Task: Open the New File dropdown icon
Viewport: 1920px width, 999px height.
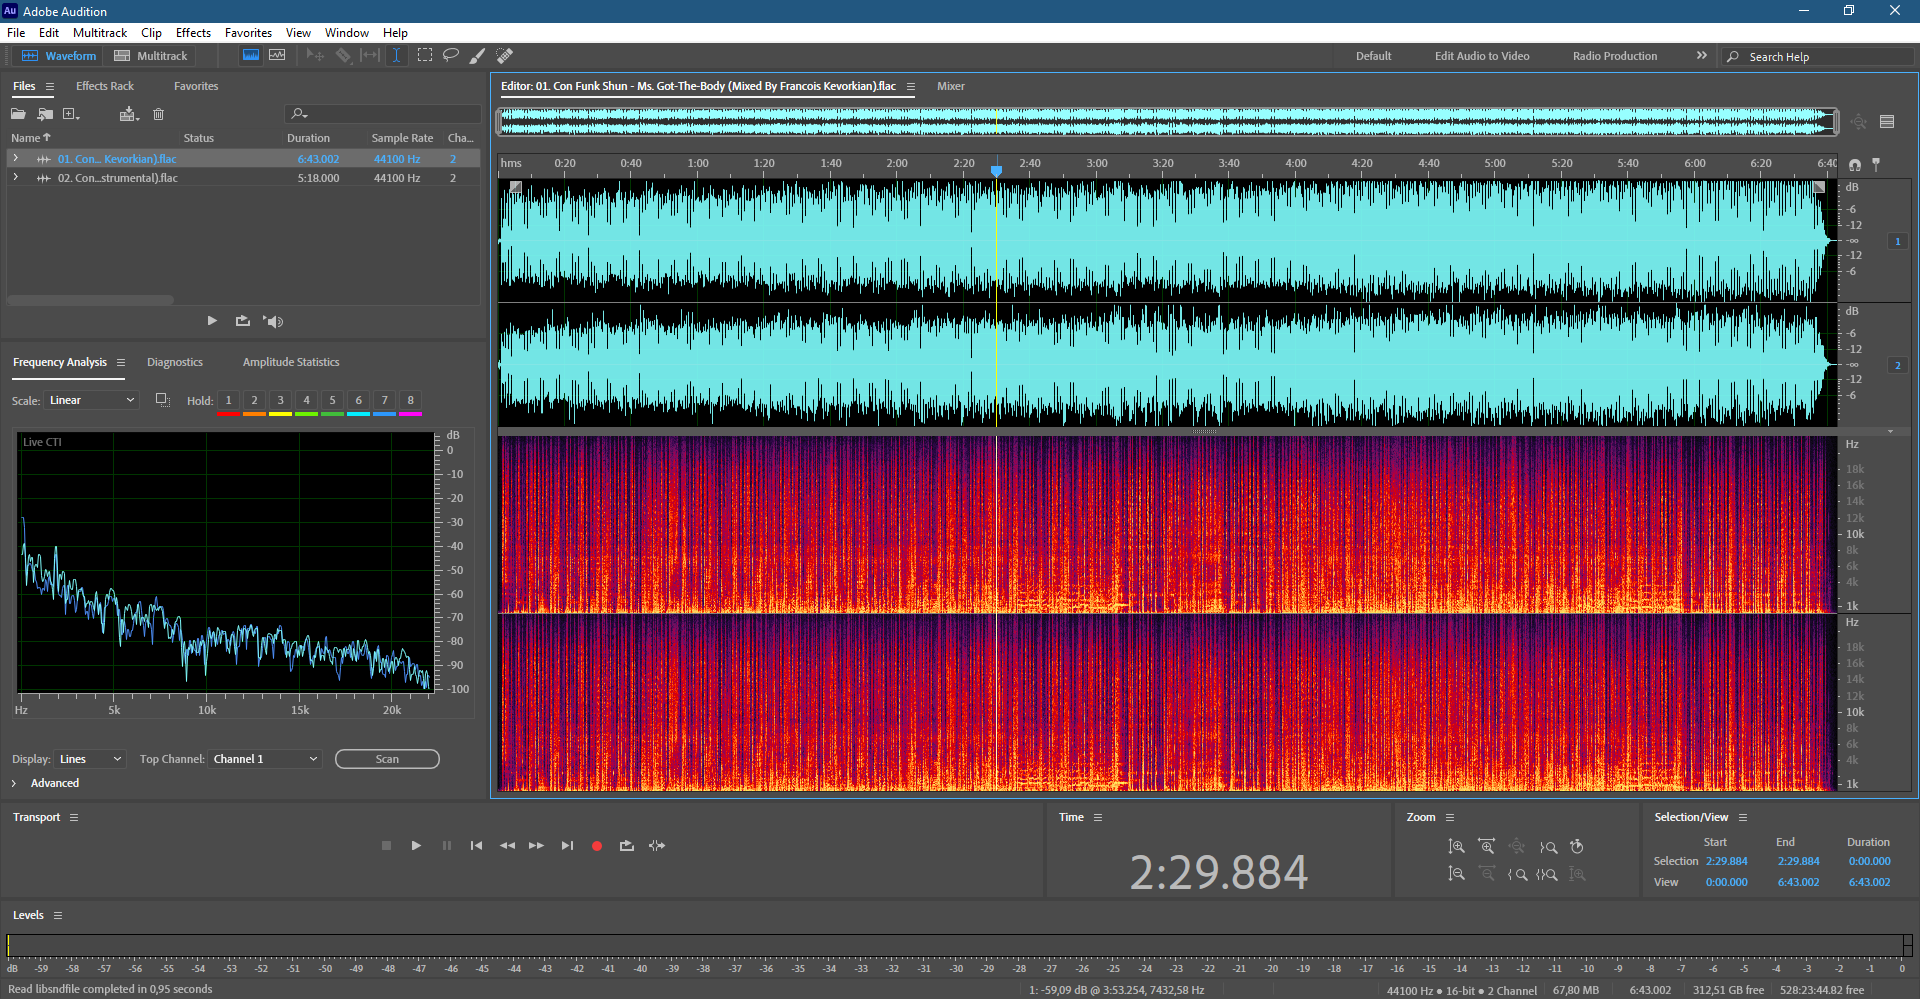Action: point(71,114)
